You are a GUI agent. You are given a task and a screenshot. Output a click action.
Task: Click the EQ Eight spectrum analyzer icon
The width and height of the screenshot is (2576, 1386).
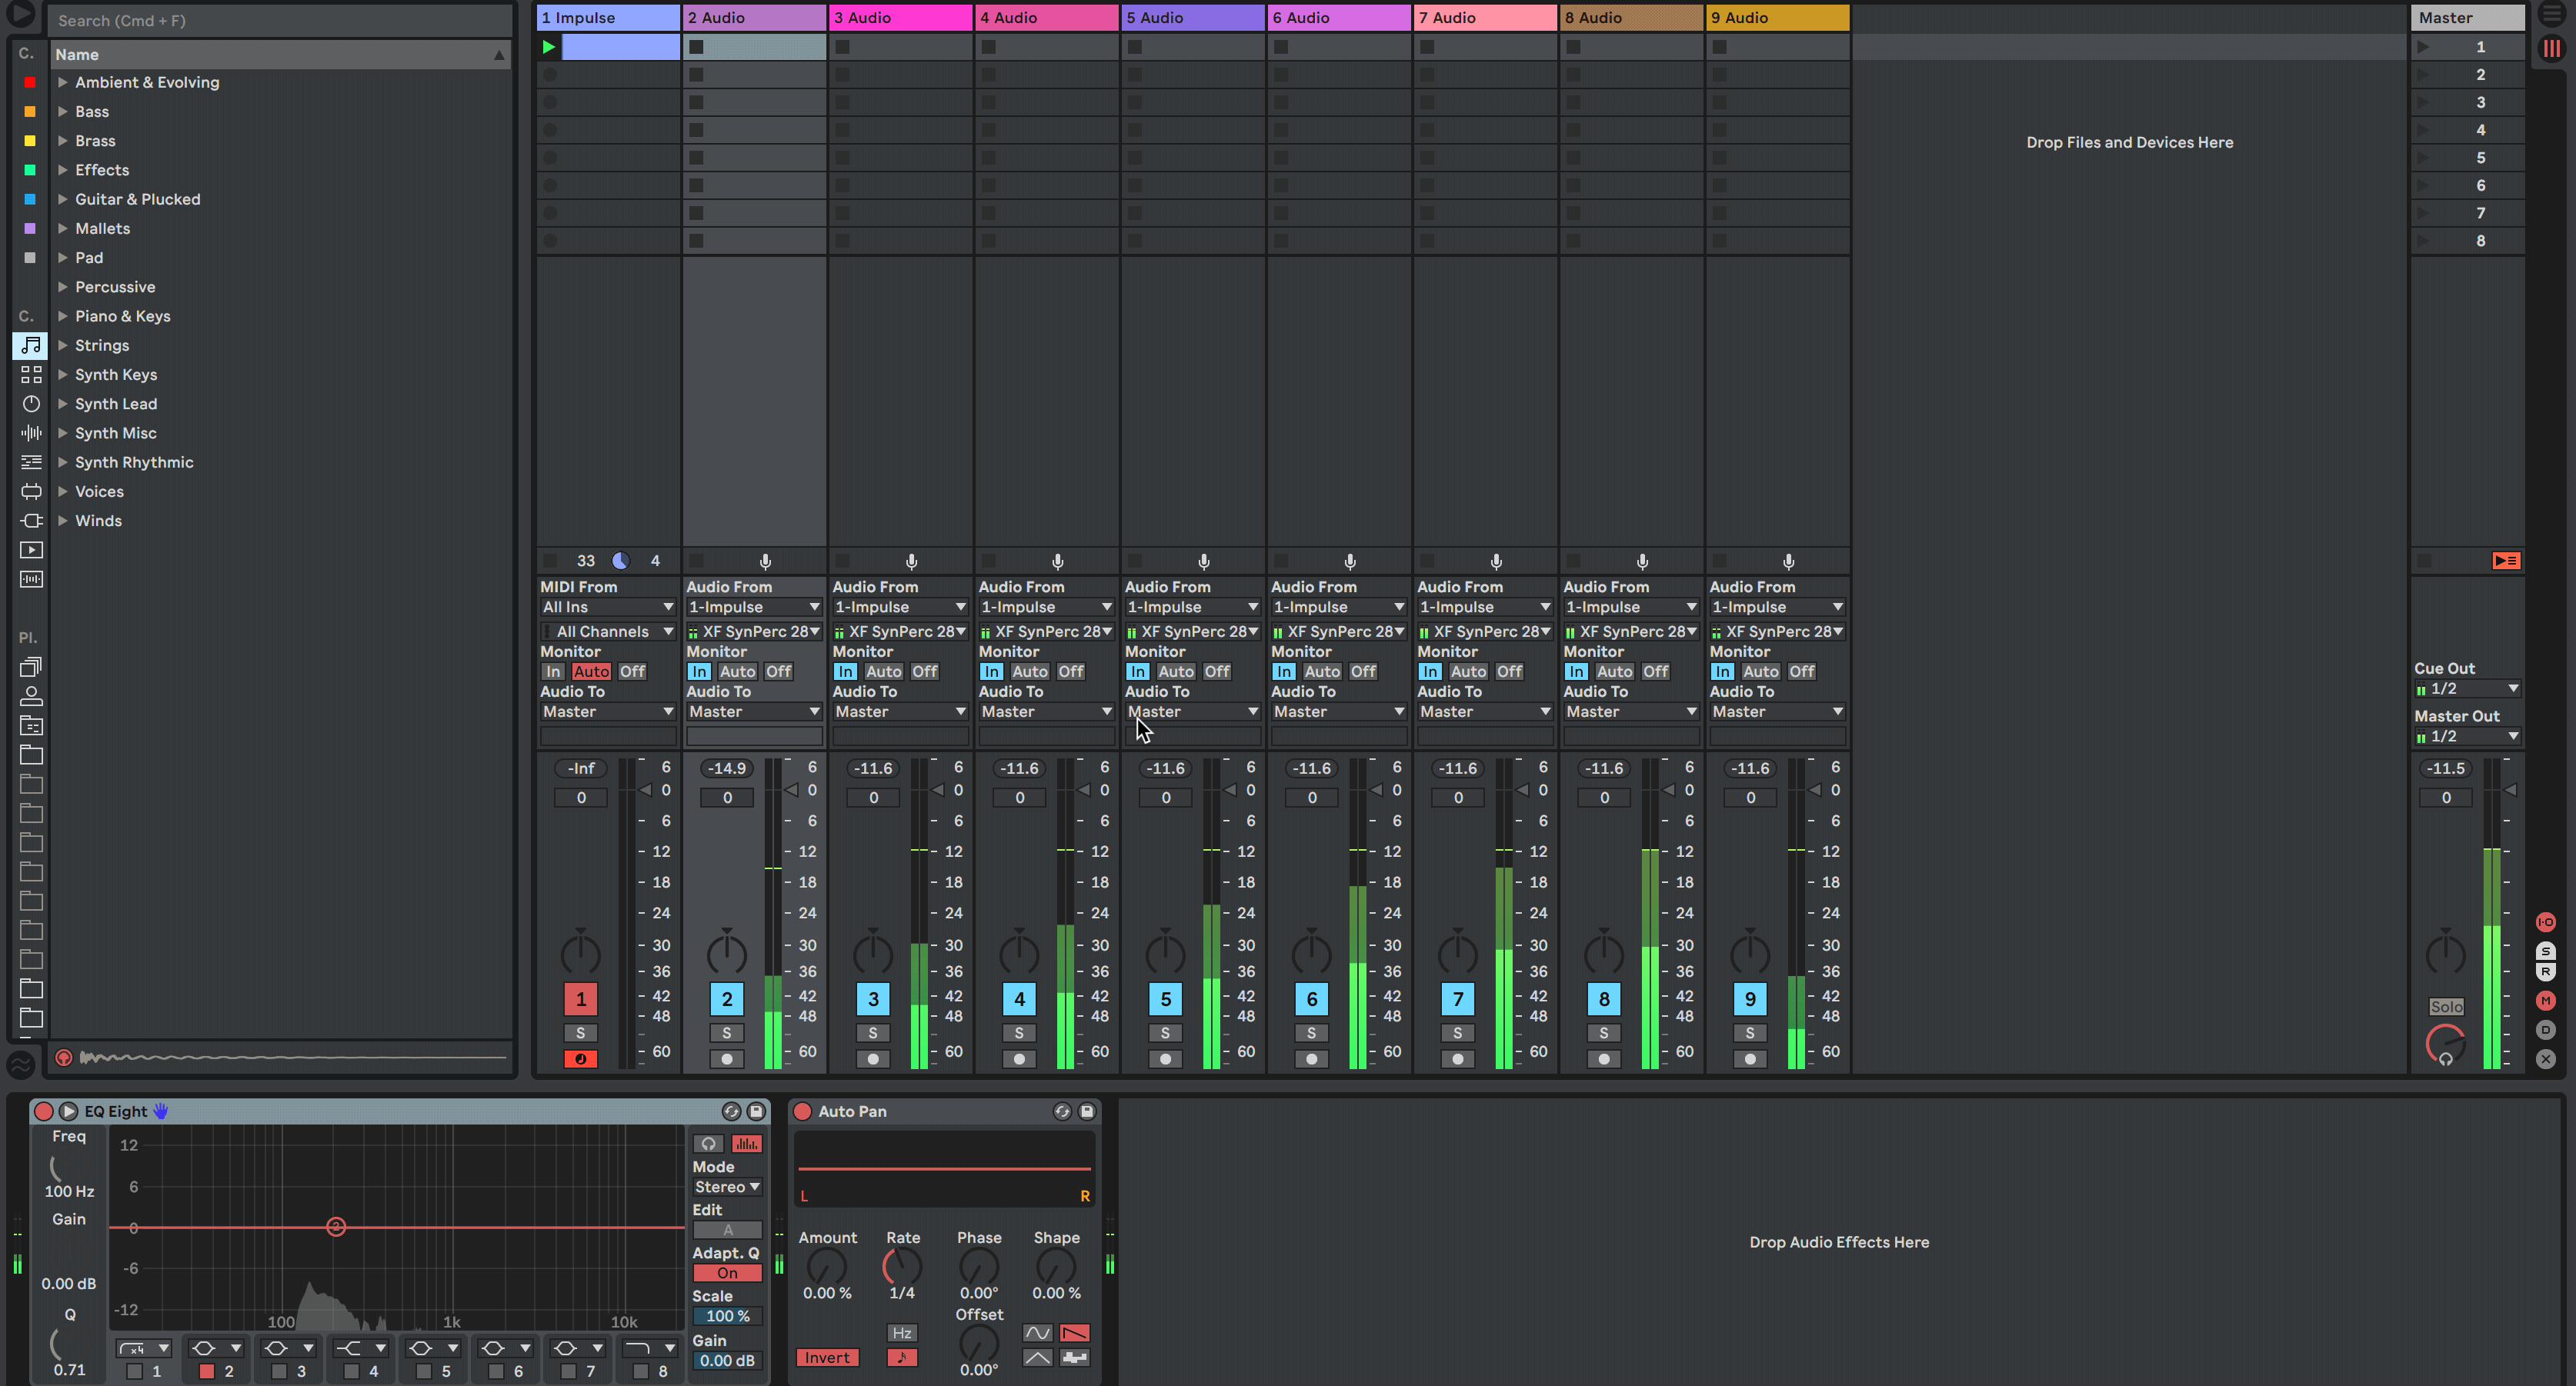[746, 1144]
